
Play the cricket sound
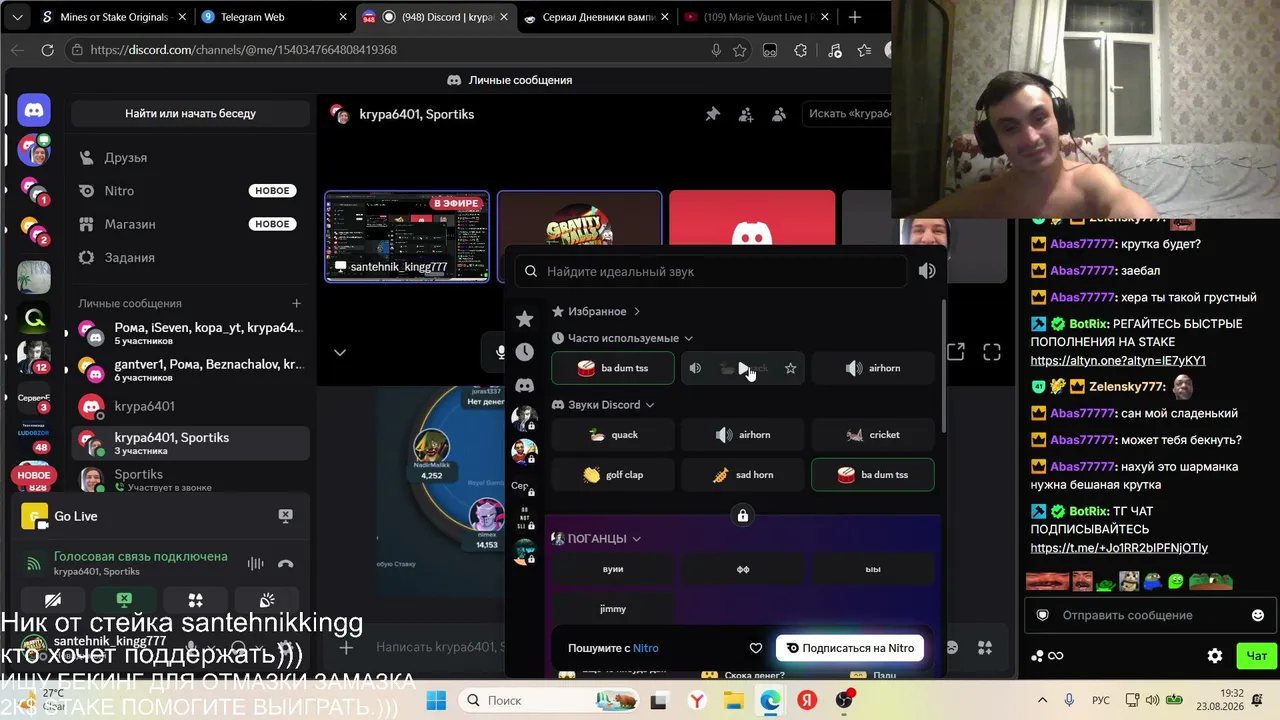[x=873, y=435]
